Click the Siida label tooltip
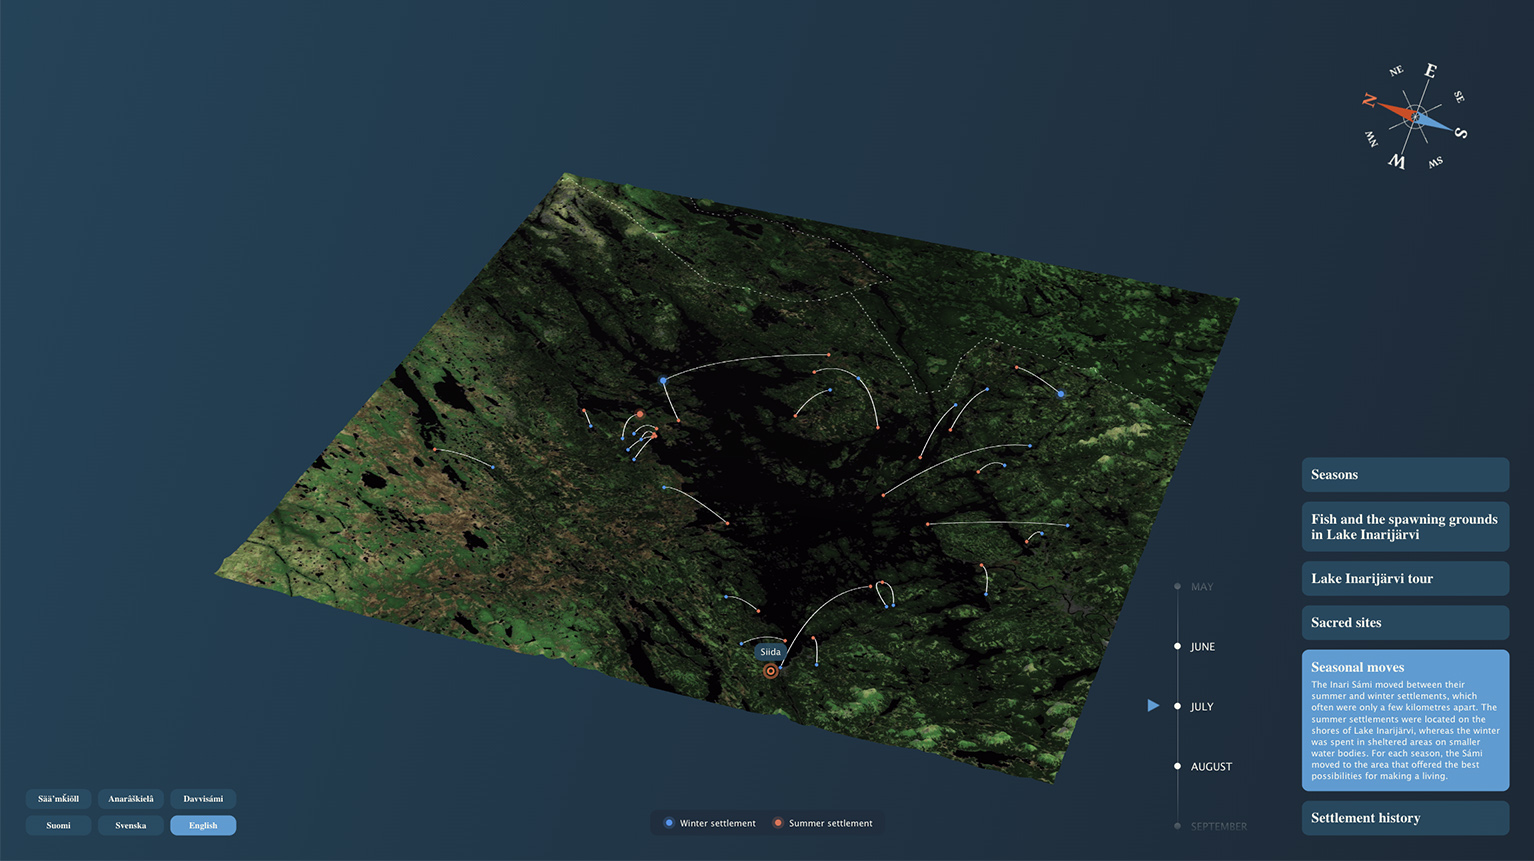 (770, 652)
